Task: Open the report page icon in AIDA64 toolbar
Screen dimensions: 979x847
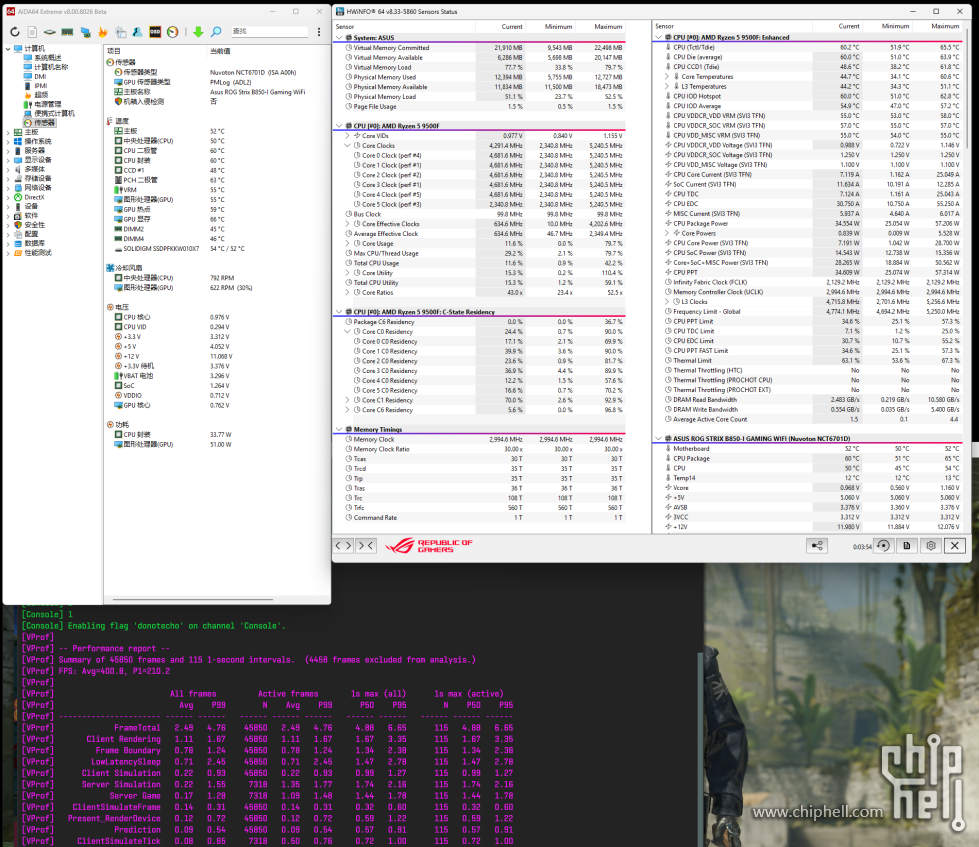Action: coord(32,32)
